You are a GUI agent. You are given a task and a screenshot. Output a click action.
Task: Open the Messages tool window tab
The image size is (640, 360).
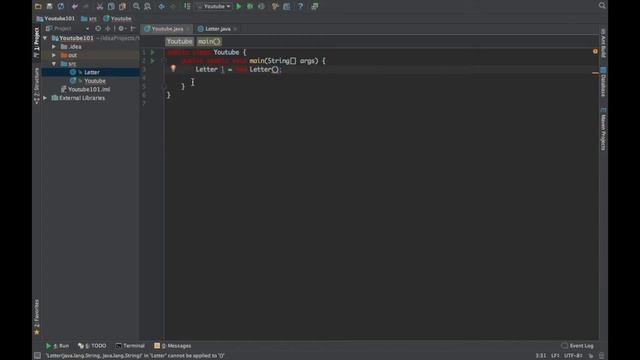pyautogui.click(x=173, y=346)
